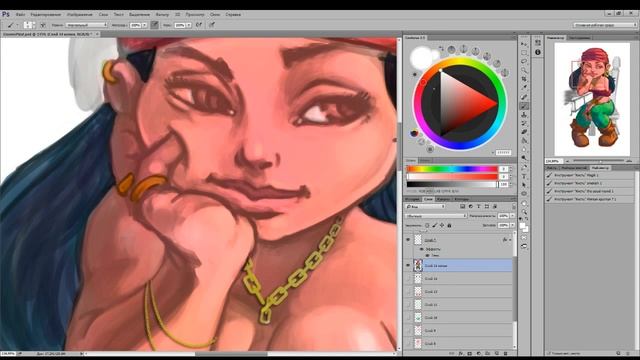Click the hue slider bar in Coolorus
640x360 pixels.
[452, 169]
